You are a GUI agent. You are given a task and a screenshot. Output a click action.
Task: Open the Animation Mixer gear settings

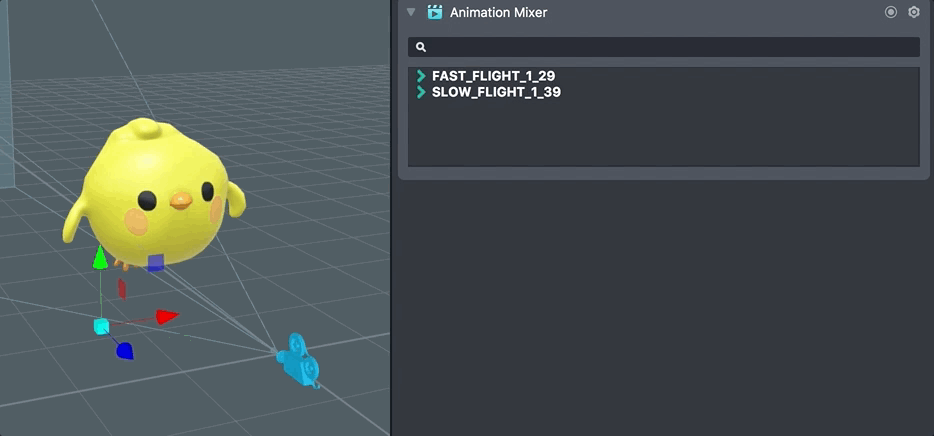(913, 12)
